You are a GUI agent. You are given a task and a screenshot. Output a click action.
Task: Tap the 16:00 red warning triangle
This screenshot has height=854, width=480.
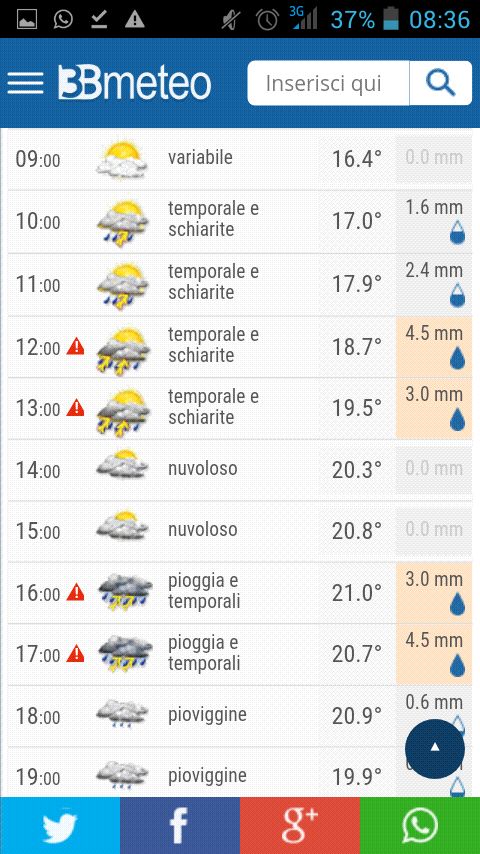[76, 591]
